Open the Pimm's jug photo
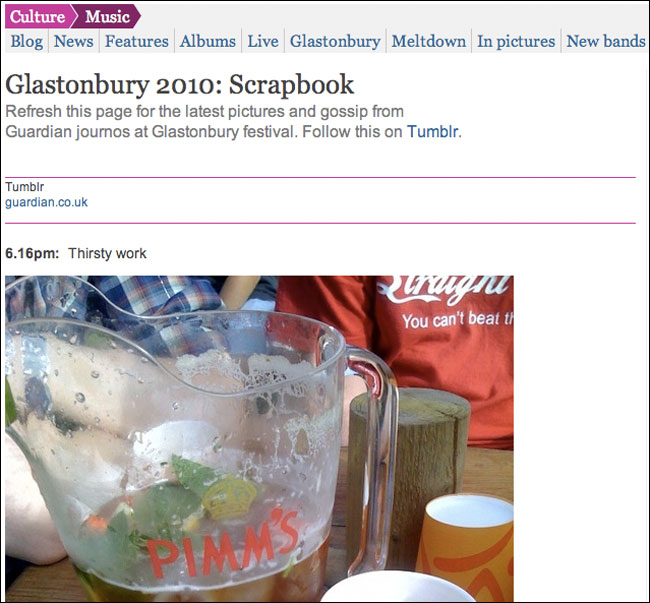This screenshot has width=650, height=603. coord(259,438)
